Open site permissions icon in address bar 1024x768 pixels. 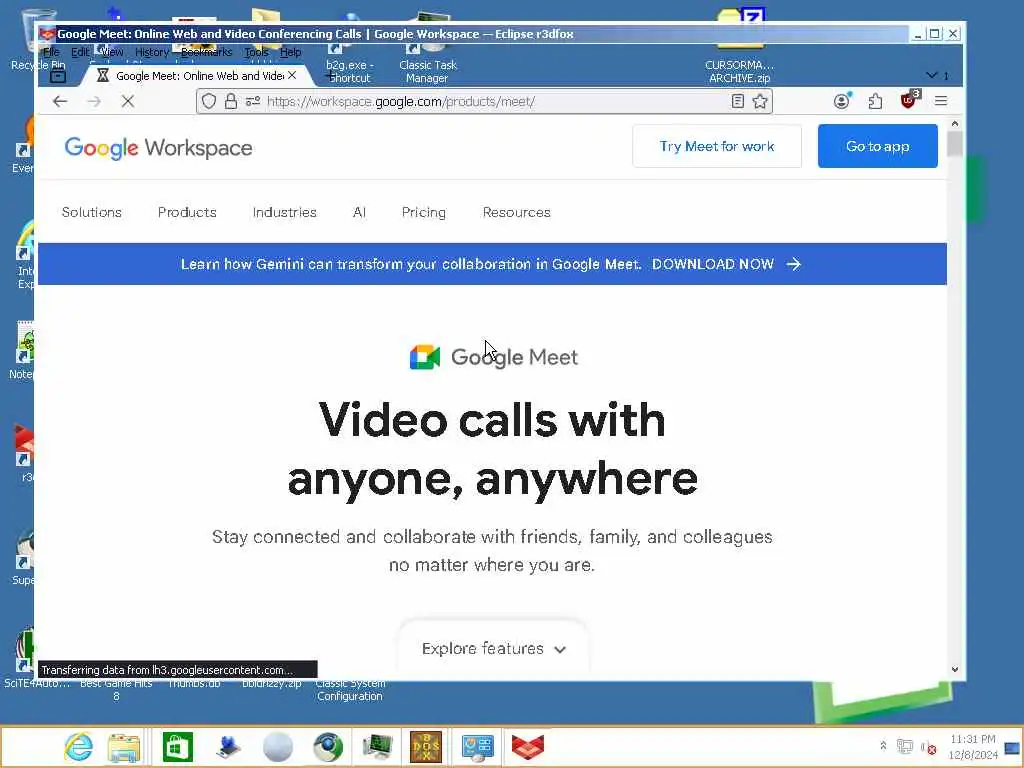tap(253, 101)
